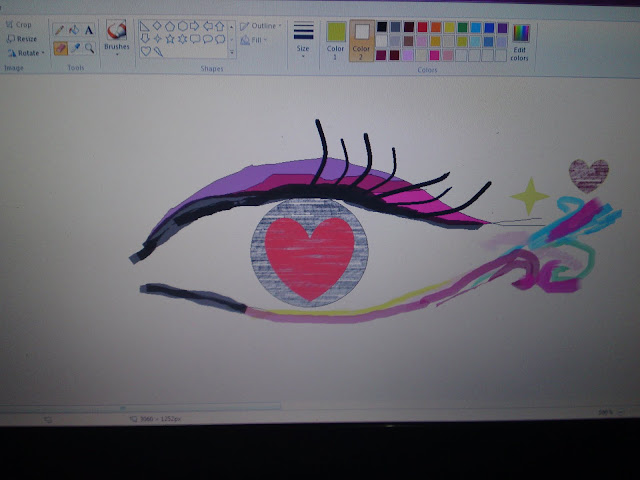Activate the Color 2 selector

tap(361, 41)
